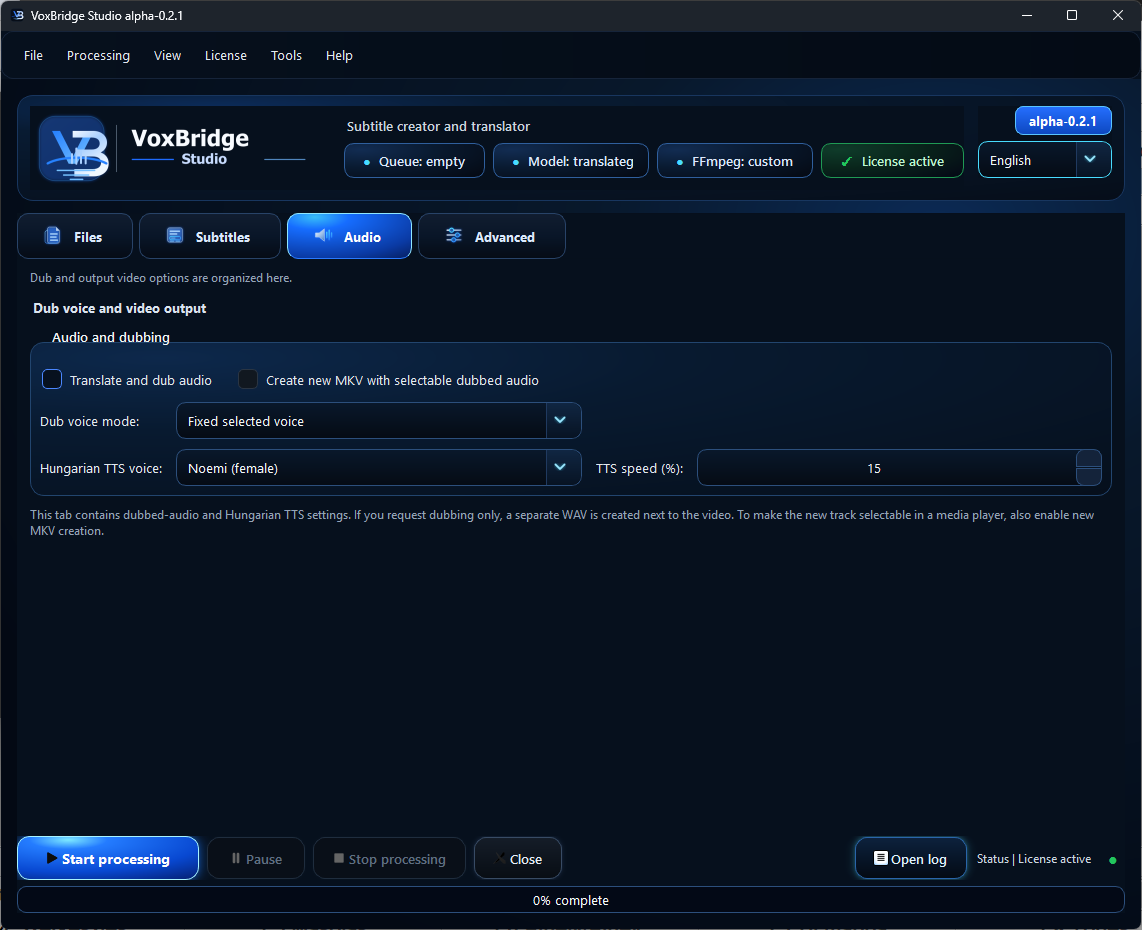This screenshot has width=1142, height=930.
Task: Click the FFmpeg: custom status chip
Action: (735, 161)
